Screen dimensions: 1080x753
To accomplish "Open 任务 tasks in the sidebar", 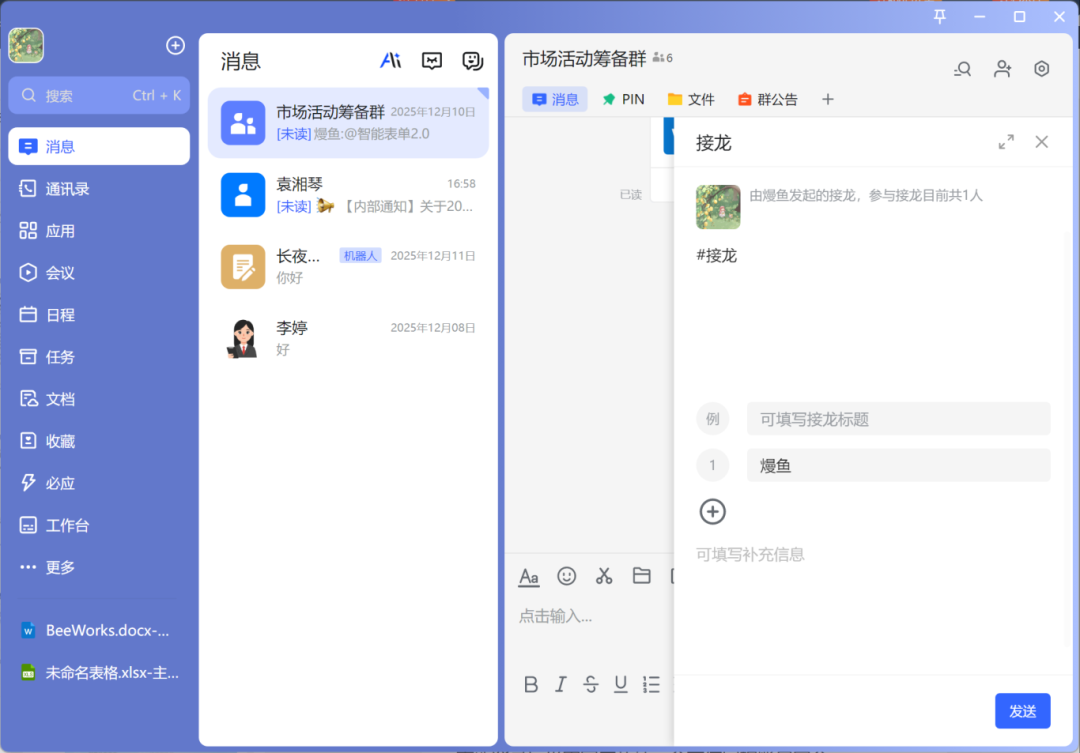I will pyautogui.click(x=99, y=356).
